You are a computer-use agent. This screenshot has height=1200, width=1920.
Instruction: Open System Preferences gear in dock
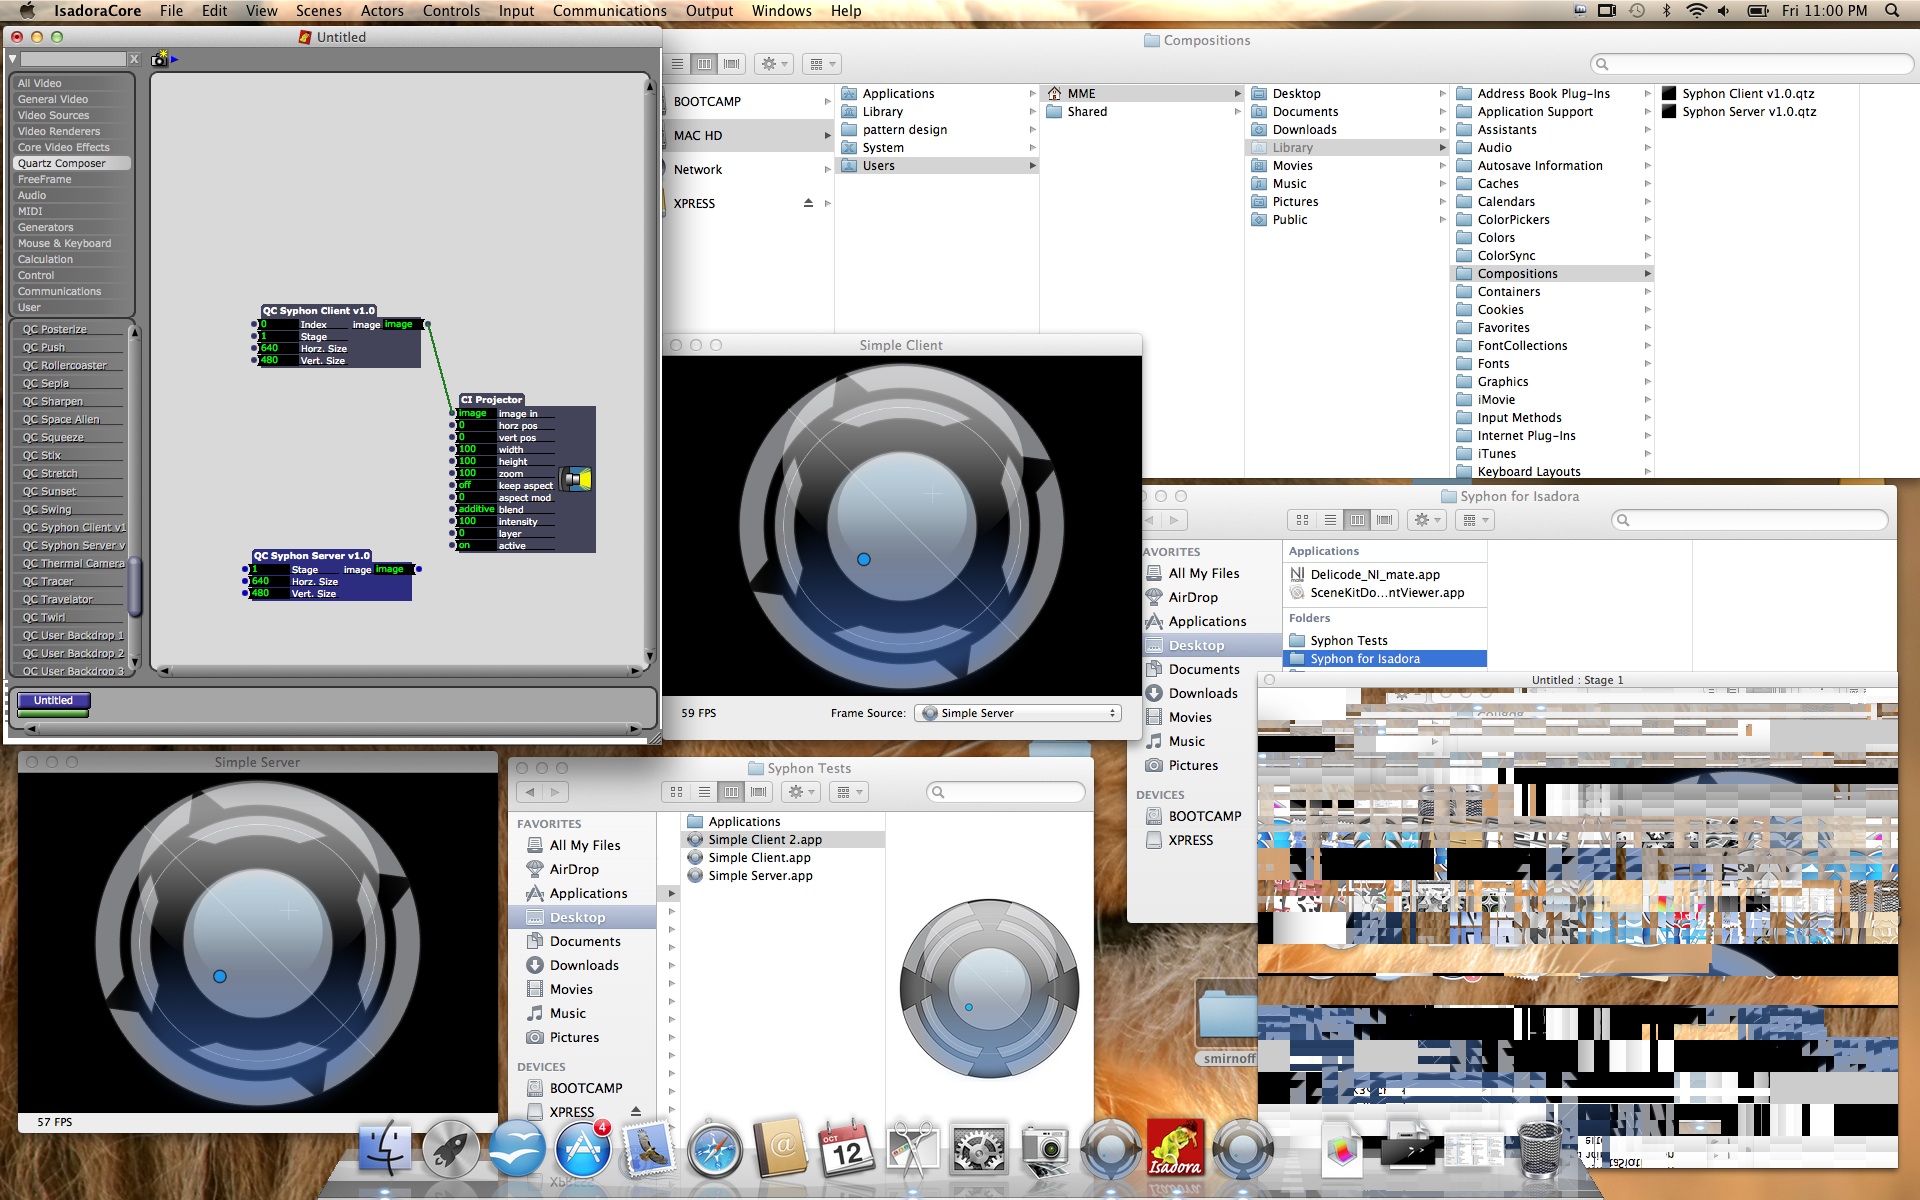979,1149
